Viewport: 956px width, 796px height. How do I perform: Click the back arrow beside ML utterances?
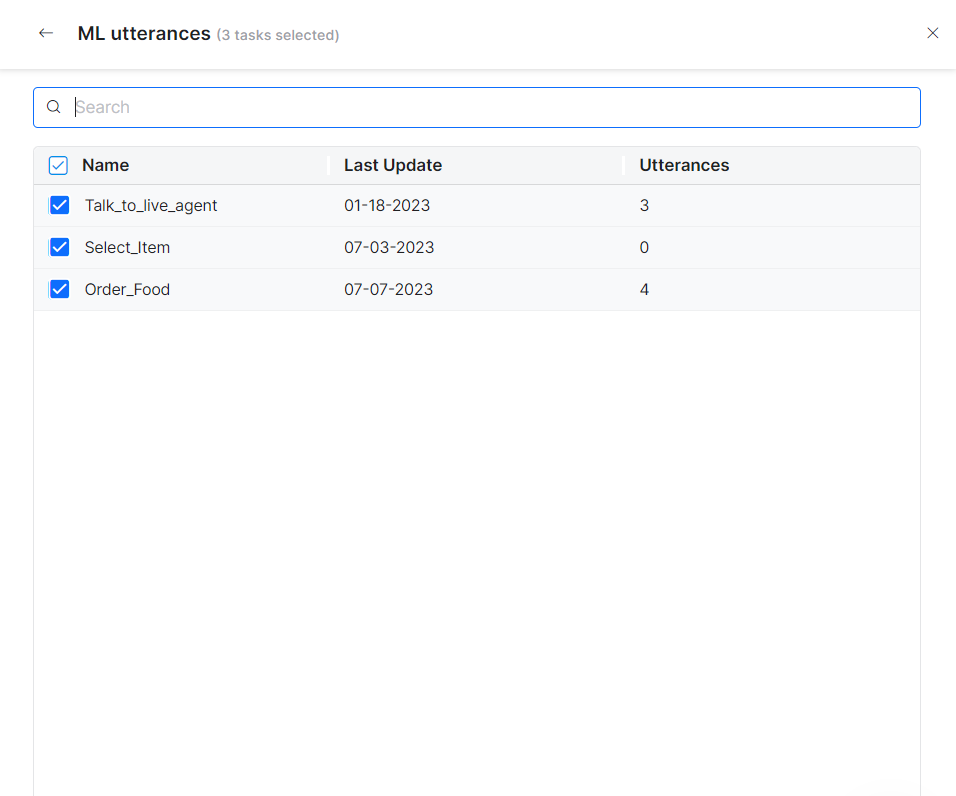coord(46,33)
